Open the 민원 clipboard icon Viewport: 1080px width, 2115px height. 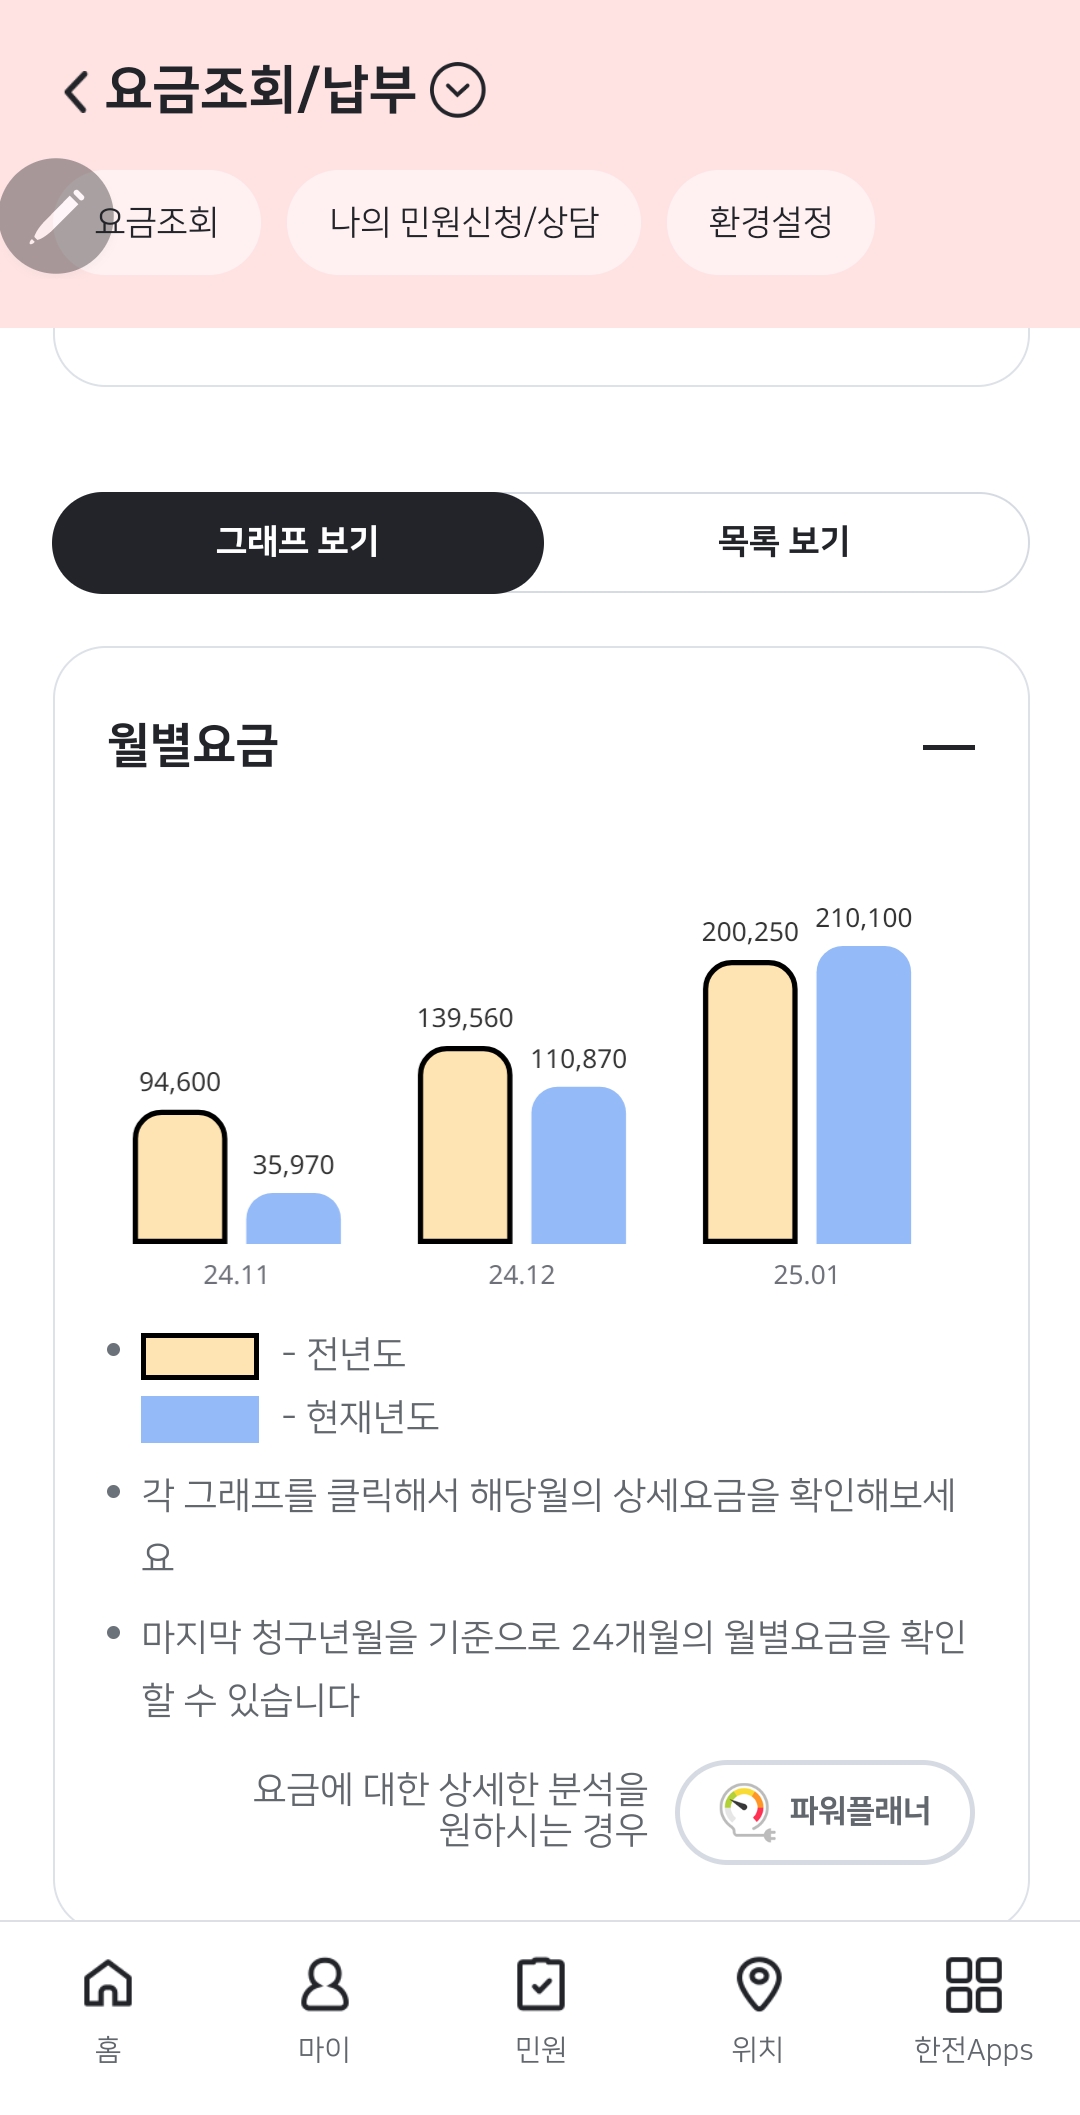pyautogui.click(x=541, y=1984)
